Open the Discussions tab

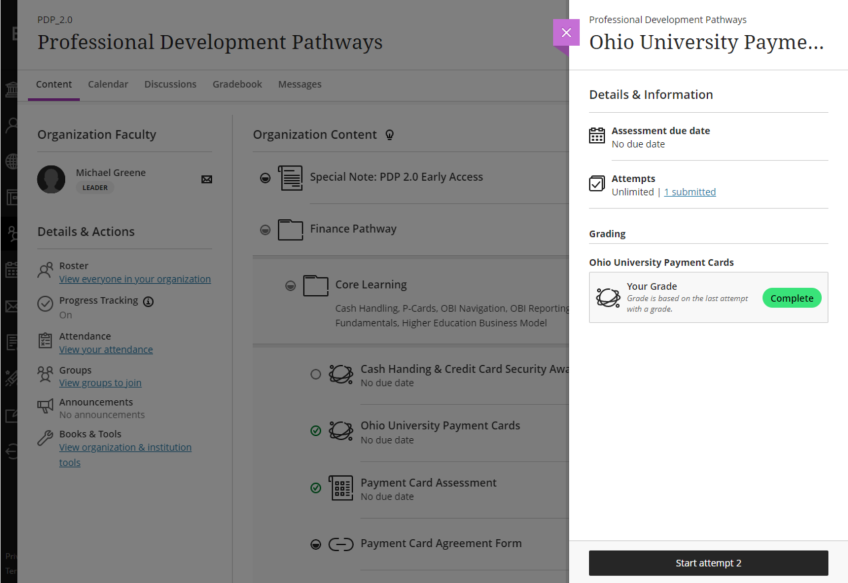(x=170, y=84)
